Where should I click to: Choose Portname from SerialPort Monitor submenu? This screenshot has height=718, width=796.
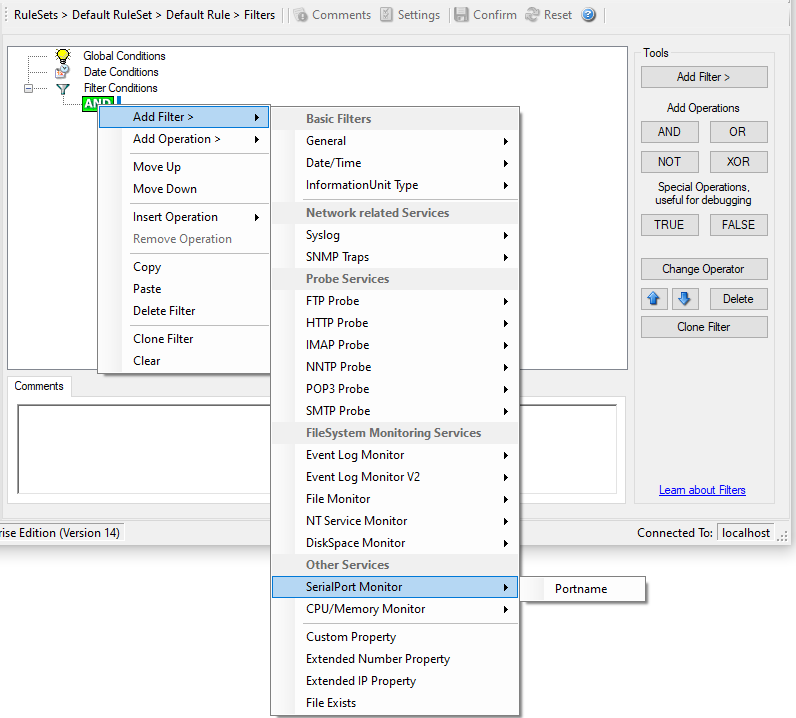coord(581,589)
